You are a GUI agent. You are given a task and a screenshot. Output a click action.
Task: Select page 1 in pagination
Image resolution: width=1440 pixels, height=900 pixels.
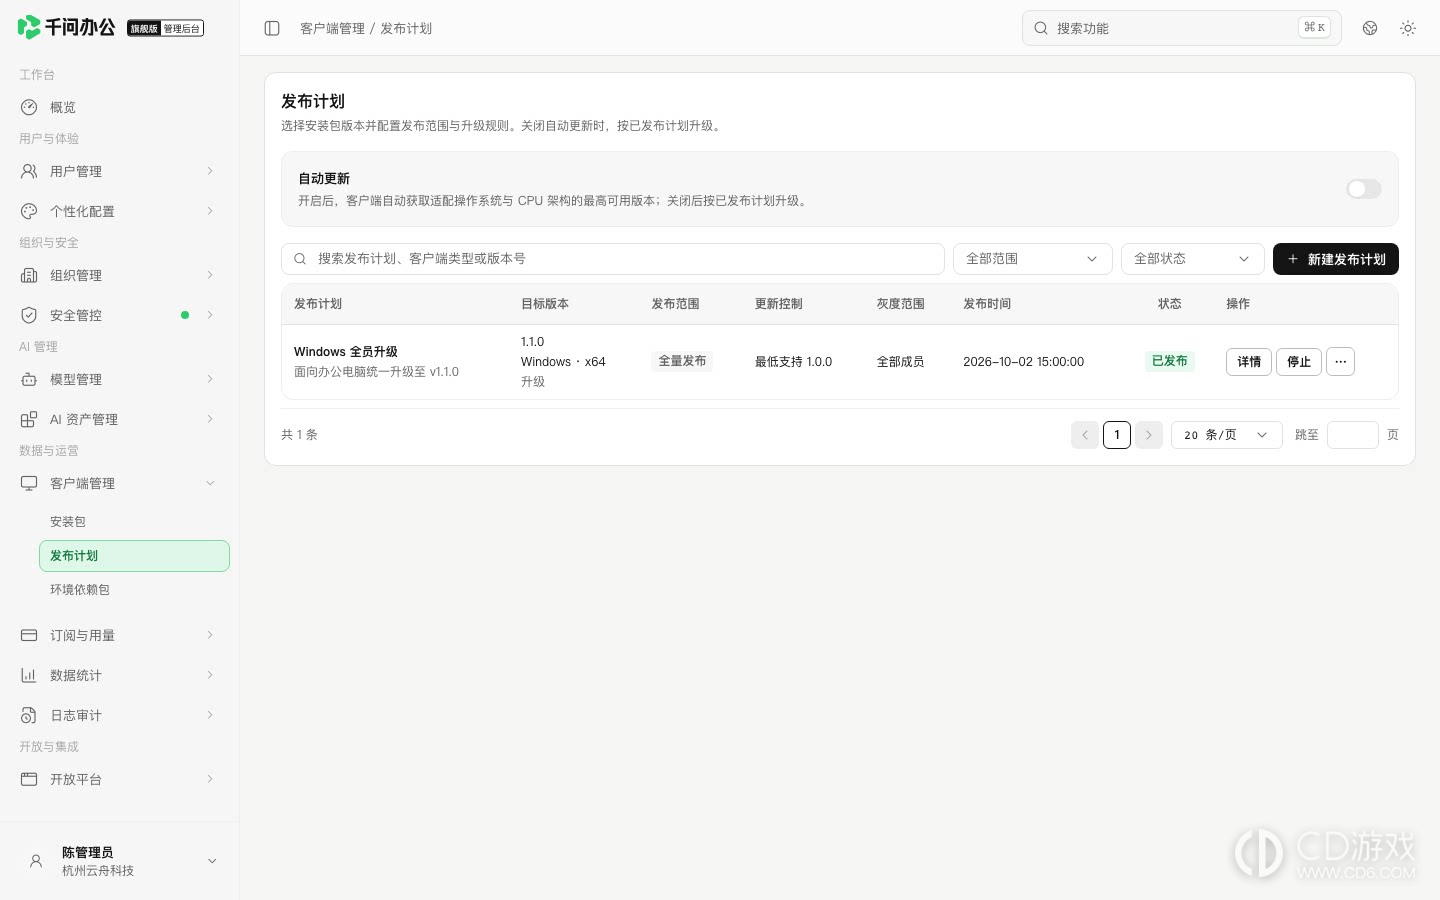click(1117, 435)
